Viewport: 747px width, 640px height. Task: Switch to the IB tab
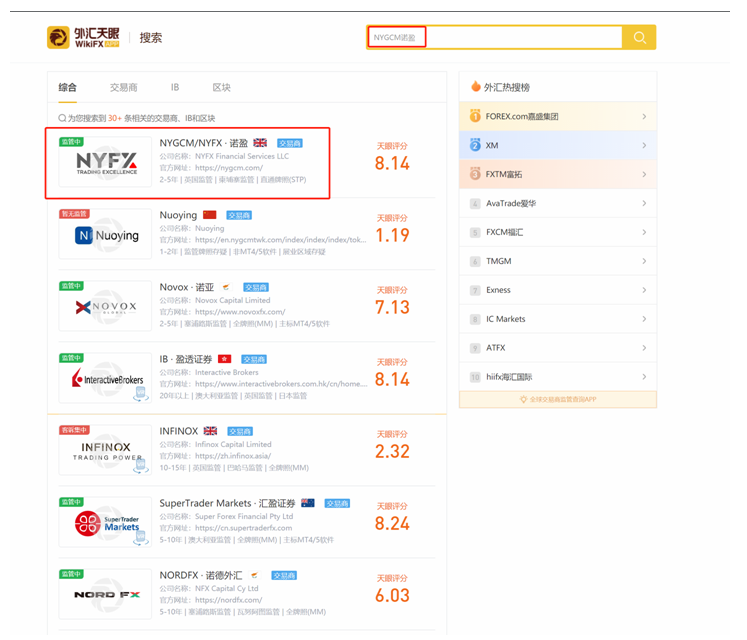pyautogui.click(x=175, y=87)
